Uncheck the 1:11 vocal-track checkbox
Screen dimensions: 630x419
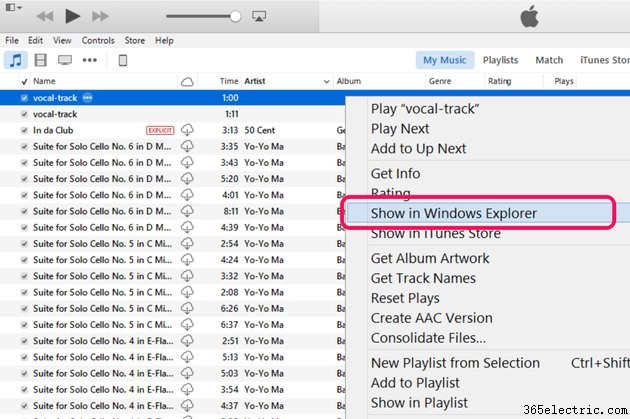click(24, 114)
